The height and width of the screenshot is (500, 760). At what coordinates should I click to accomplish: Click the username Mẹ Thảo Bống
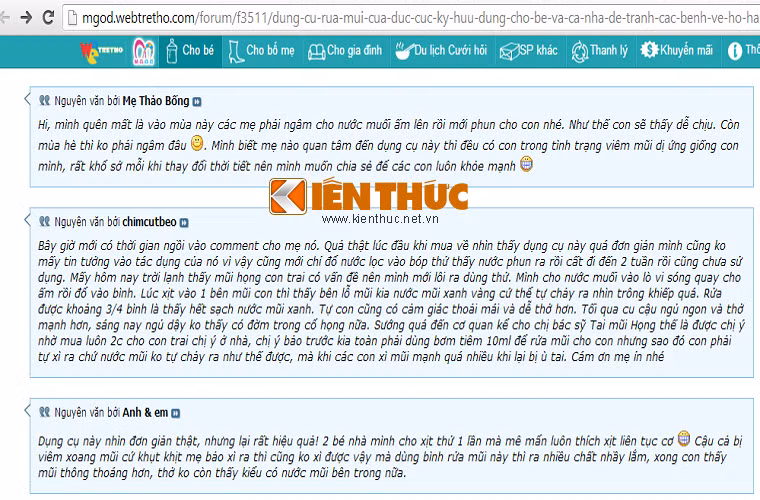(156, 101)
